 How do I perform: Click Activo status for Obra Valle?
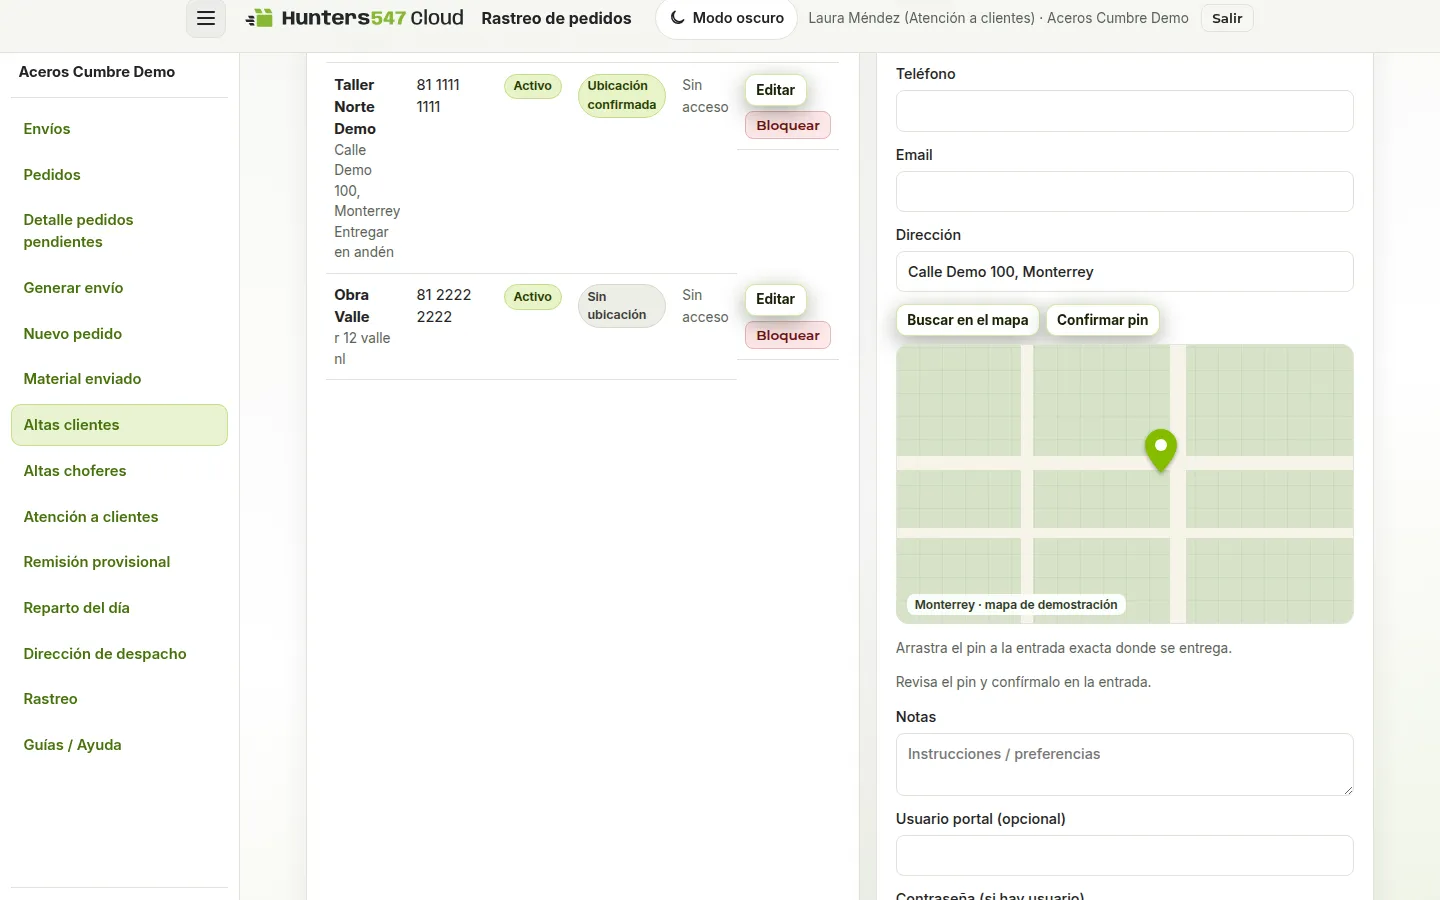coord(533,297)
